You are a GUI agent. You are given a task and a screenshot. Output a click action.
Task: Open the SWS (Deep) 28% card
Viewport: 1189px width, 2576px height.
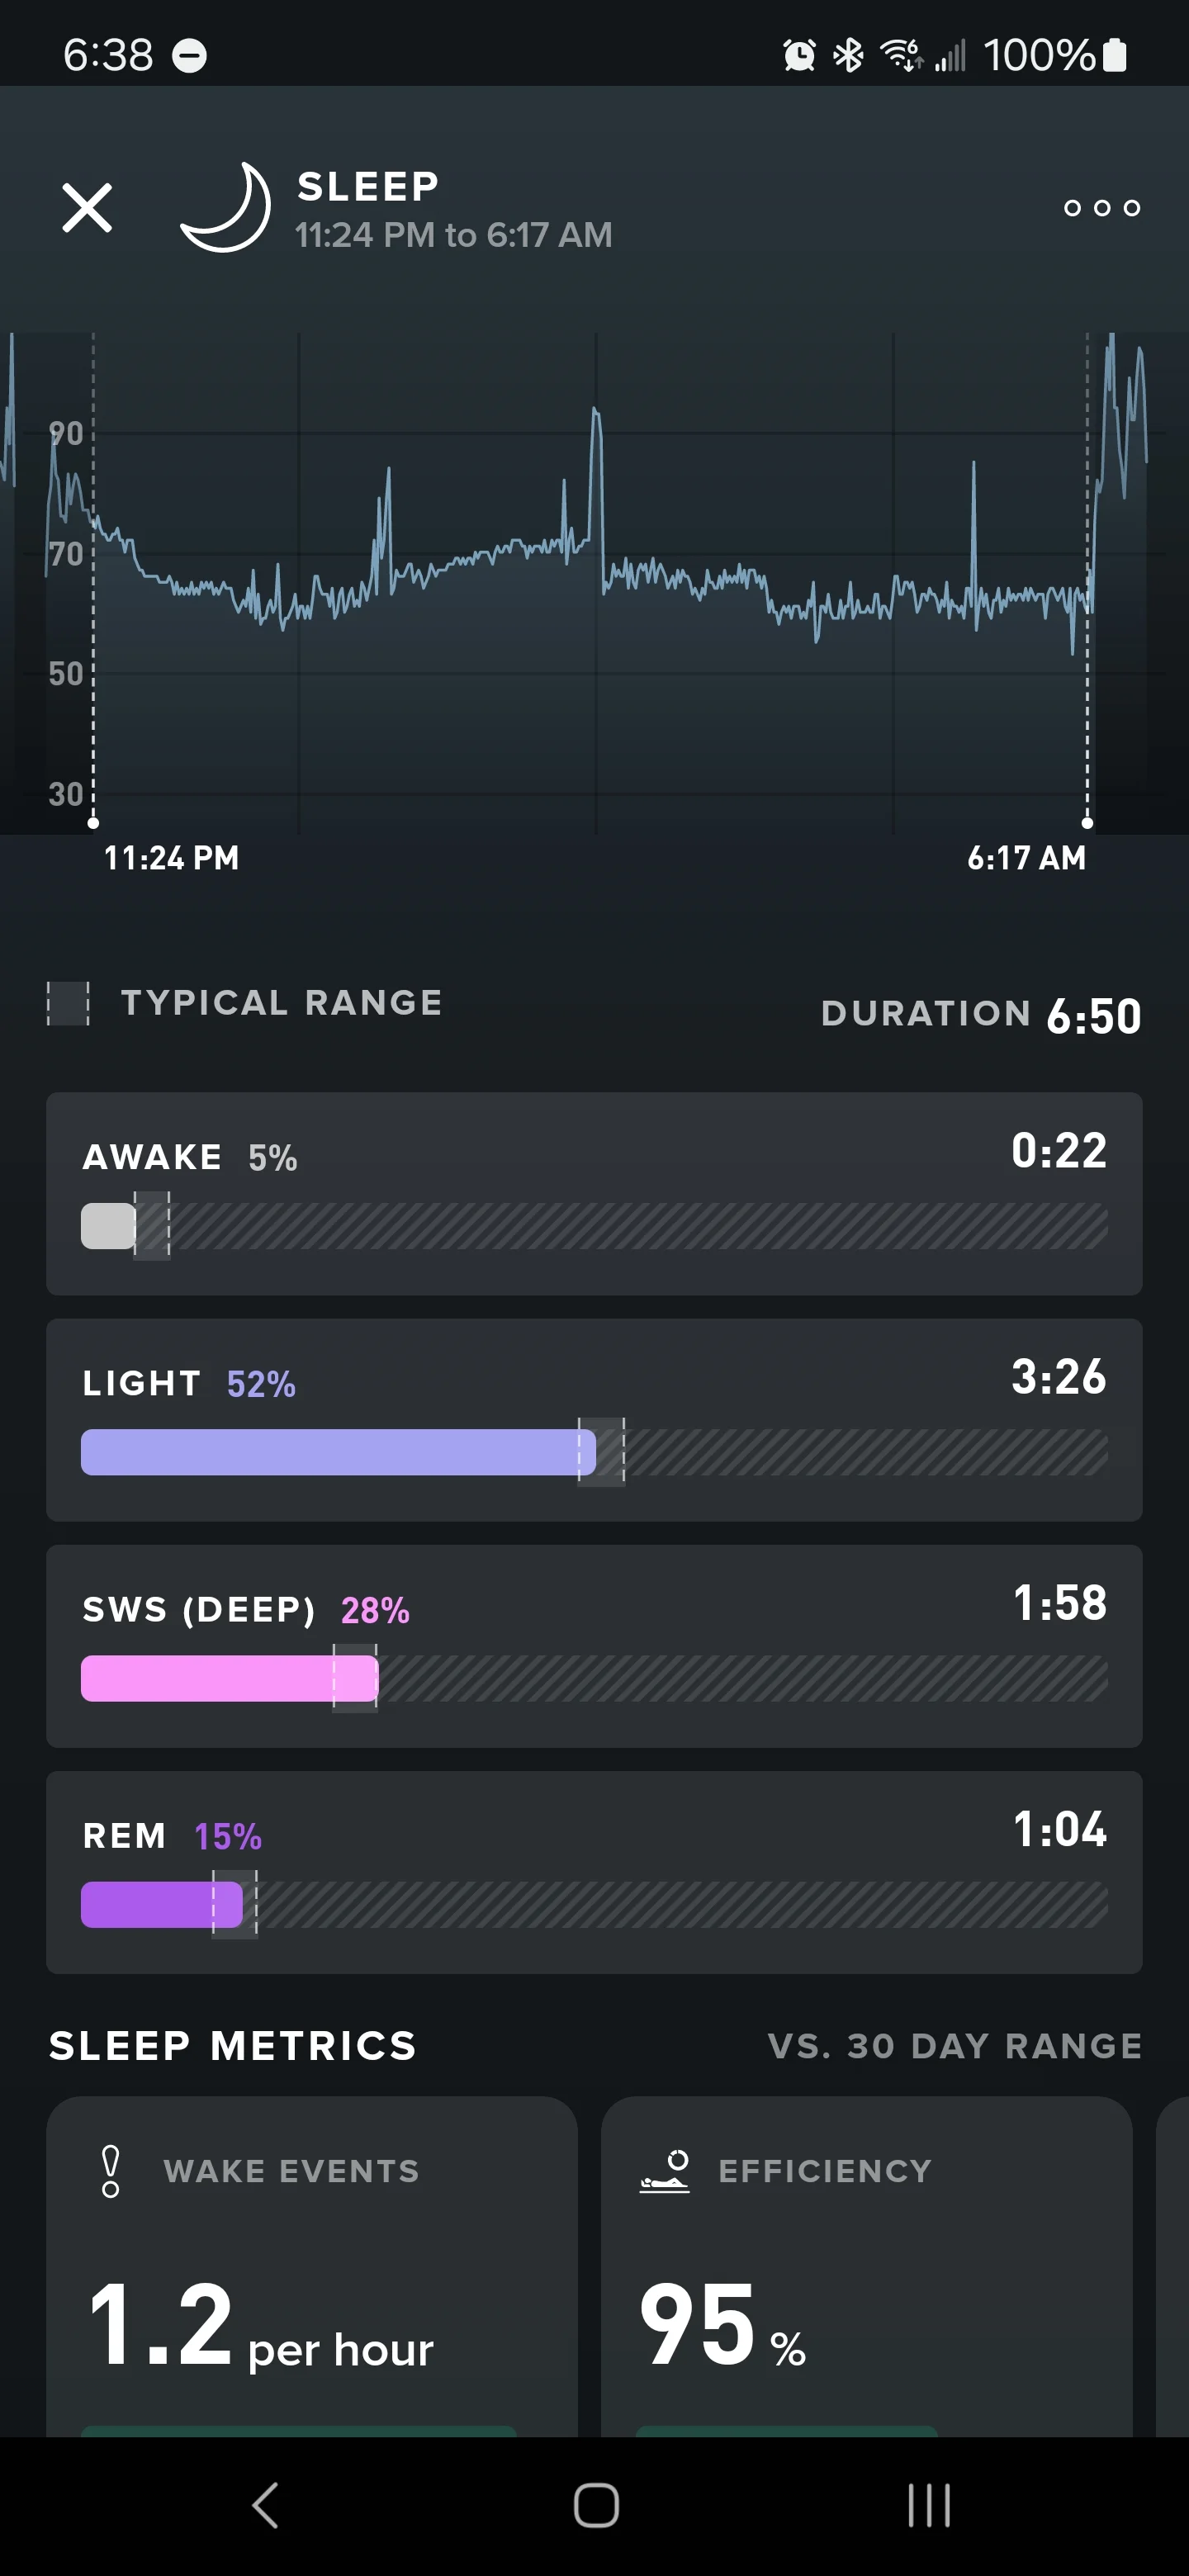pyautogui.click(x=594, y=1647)
